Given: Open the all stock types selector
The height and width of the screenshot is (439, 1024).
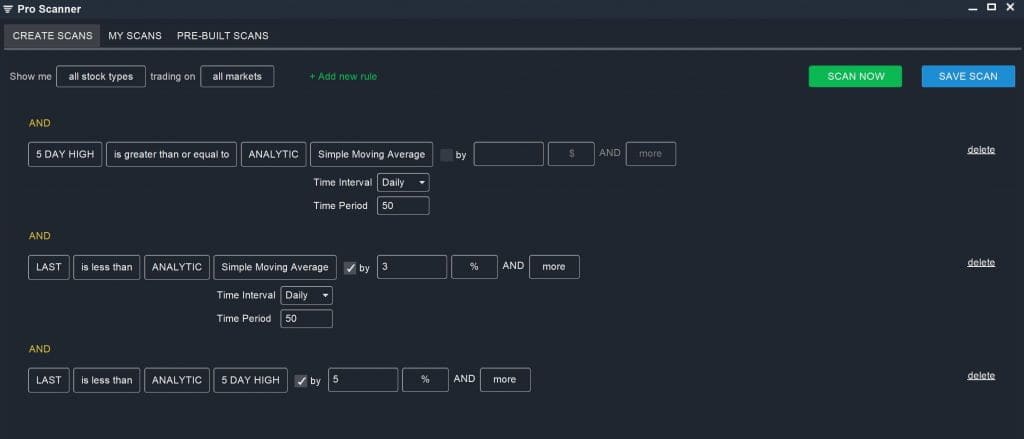Looking at the screenshot, I should 101,76.
